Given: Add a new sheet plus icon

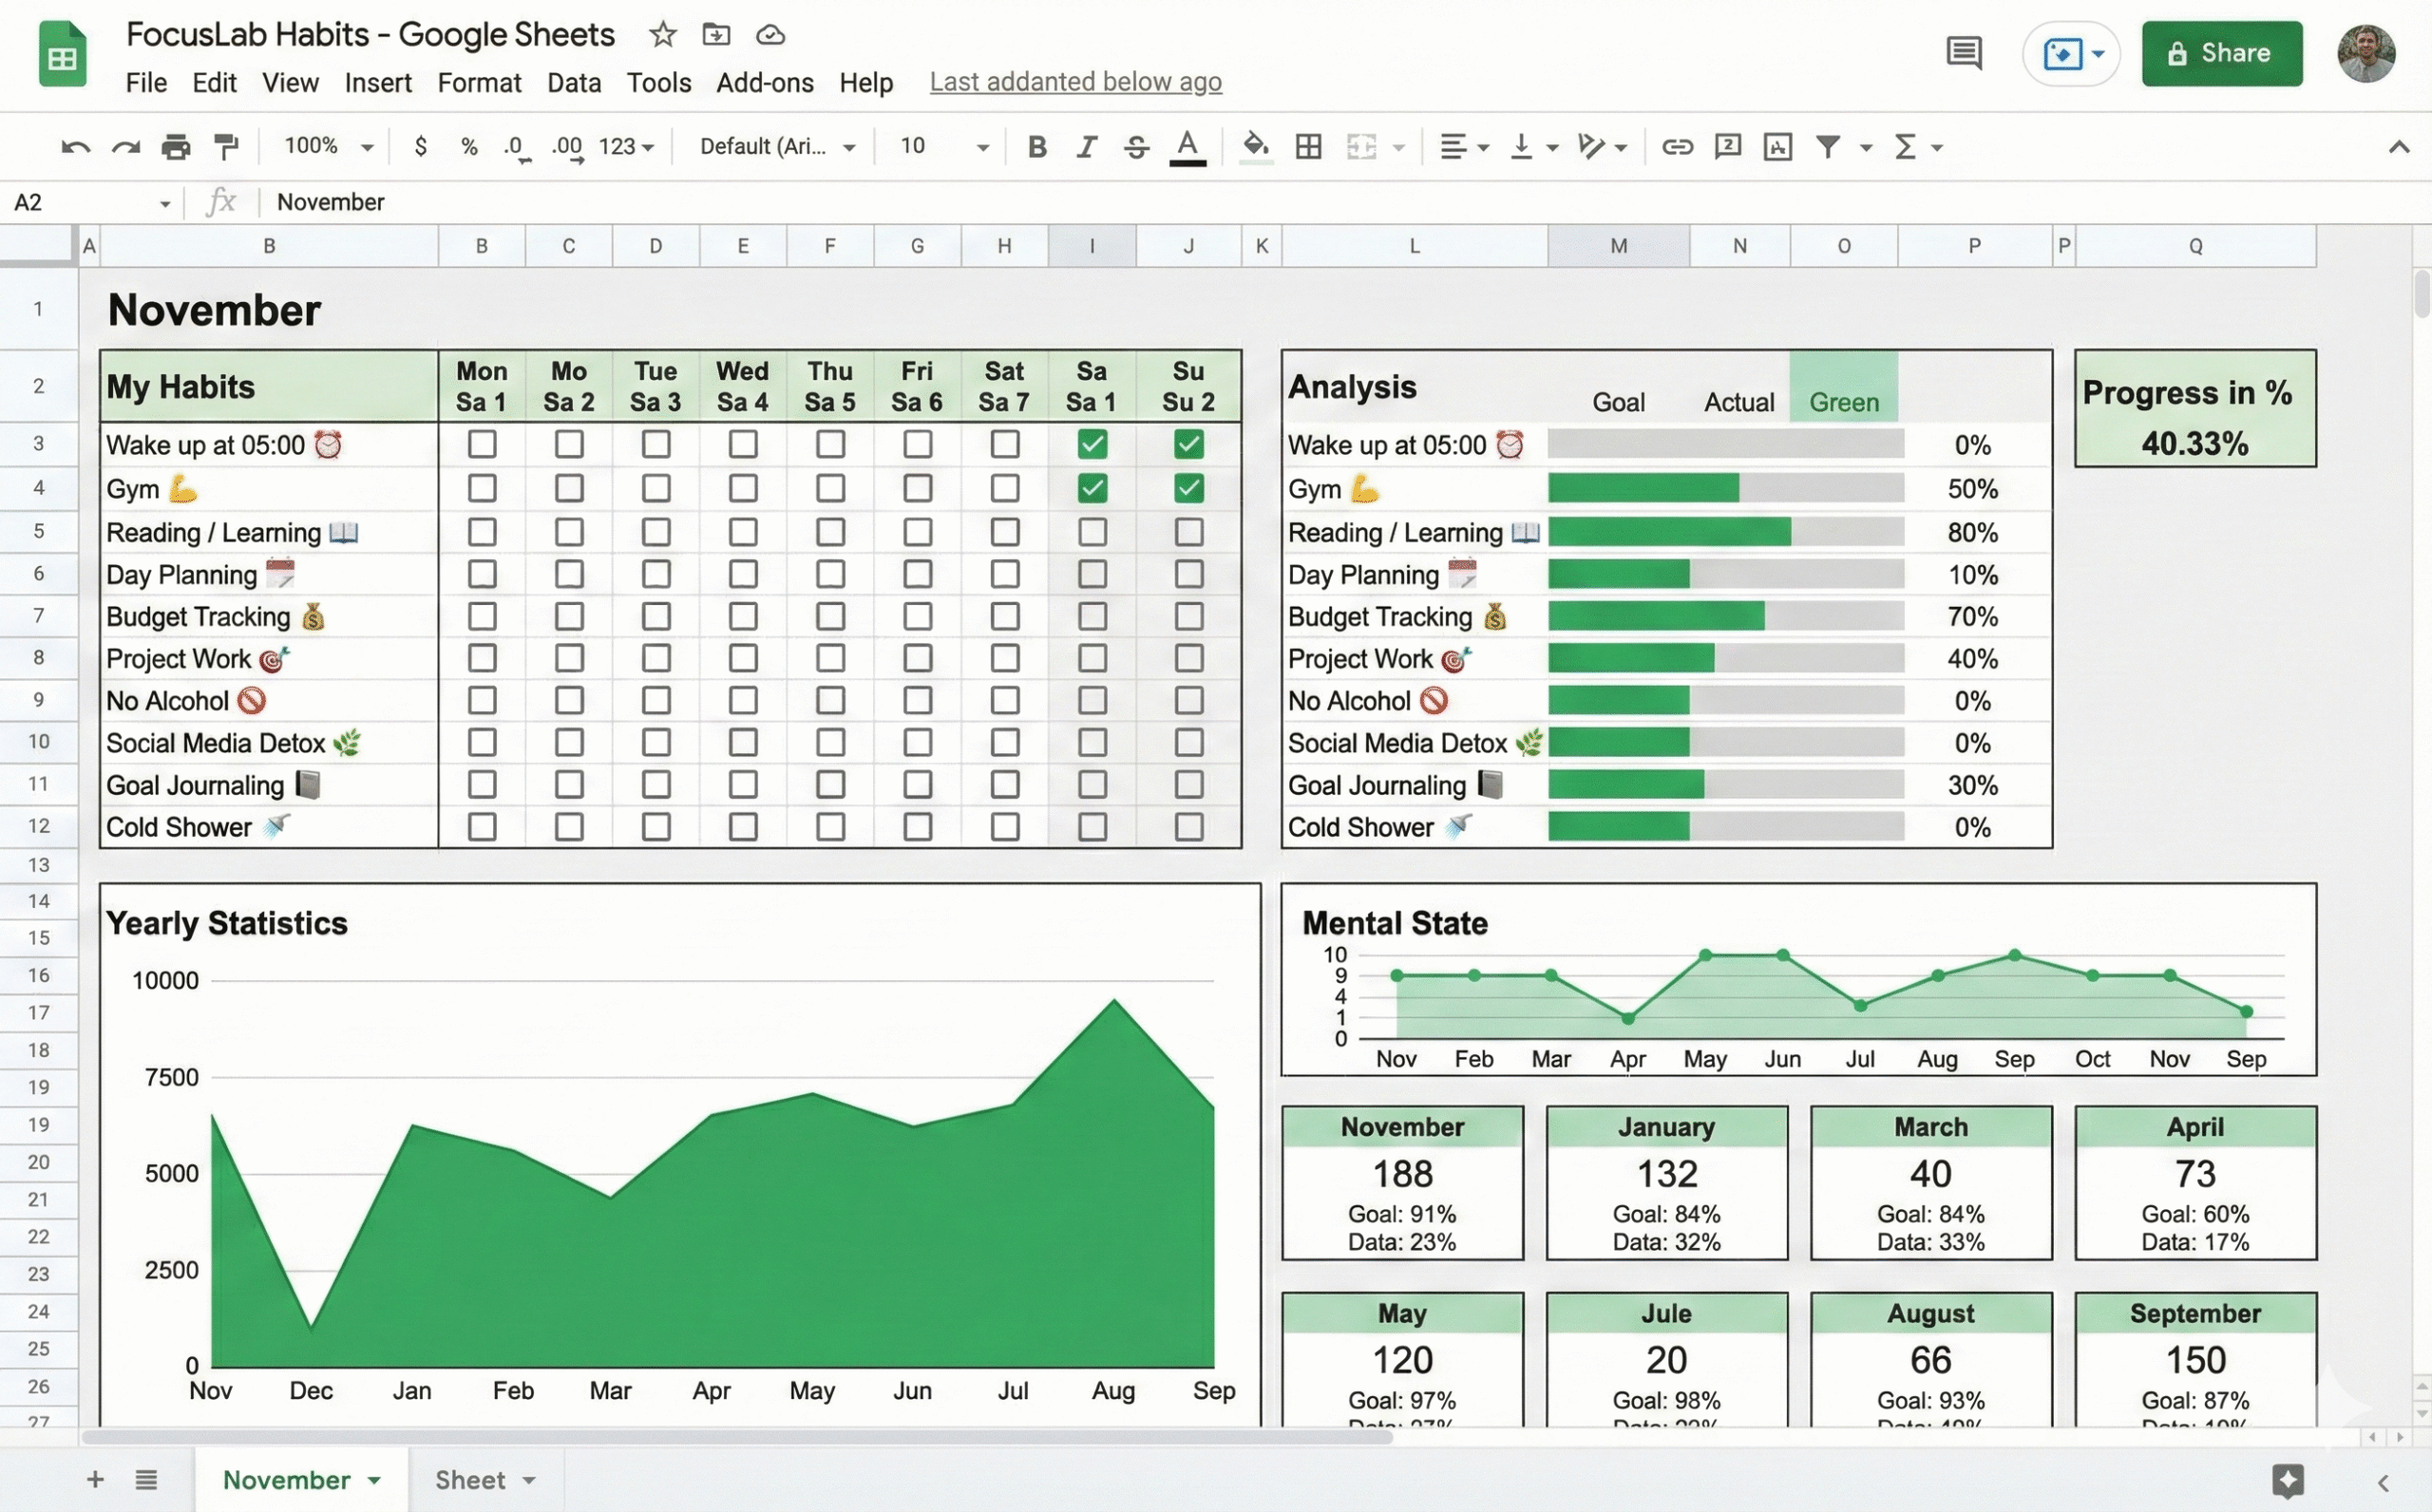Looking at the screenshot, I should (95, 1479).
